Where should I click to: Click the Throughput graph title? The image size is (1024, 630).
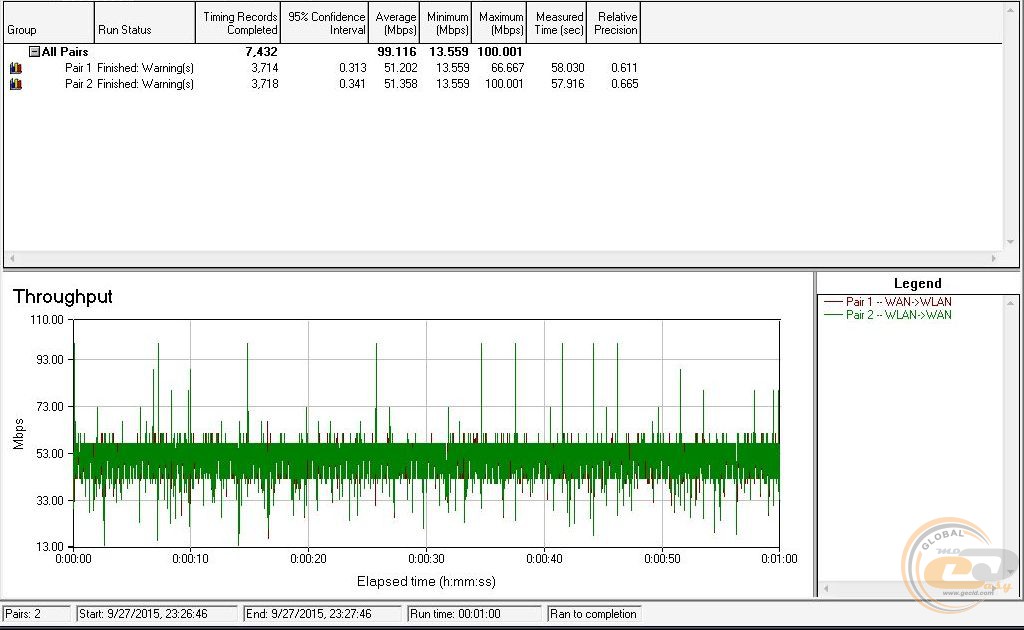tap(63, 297)
